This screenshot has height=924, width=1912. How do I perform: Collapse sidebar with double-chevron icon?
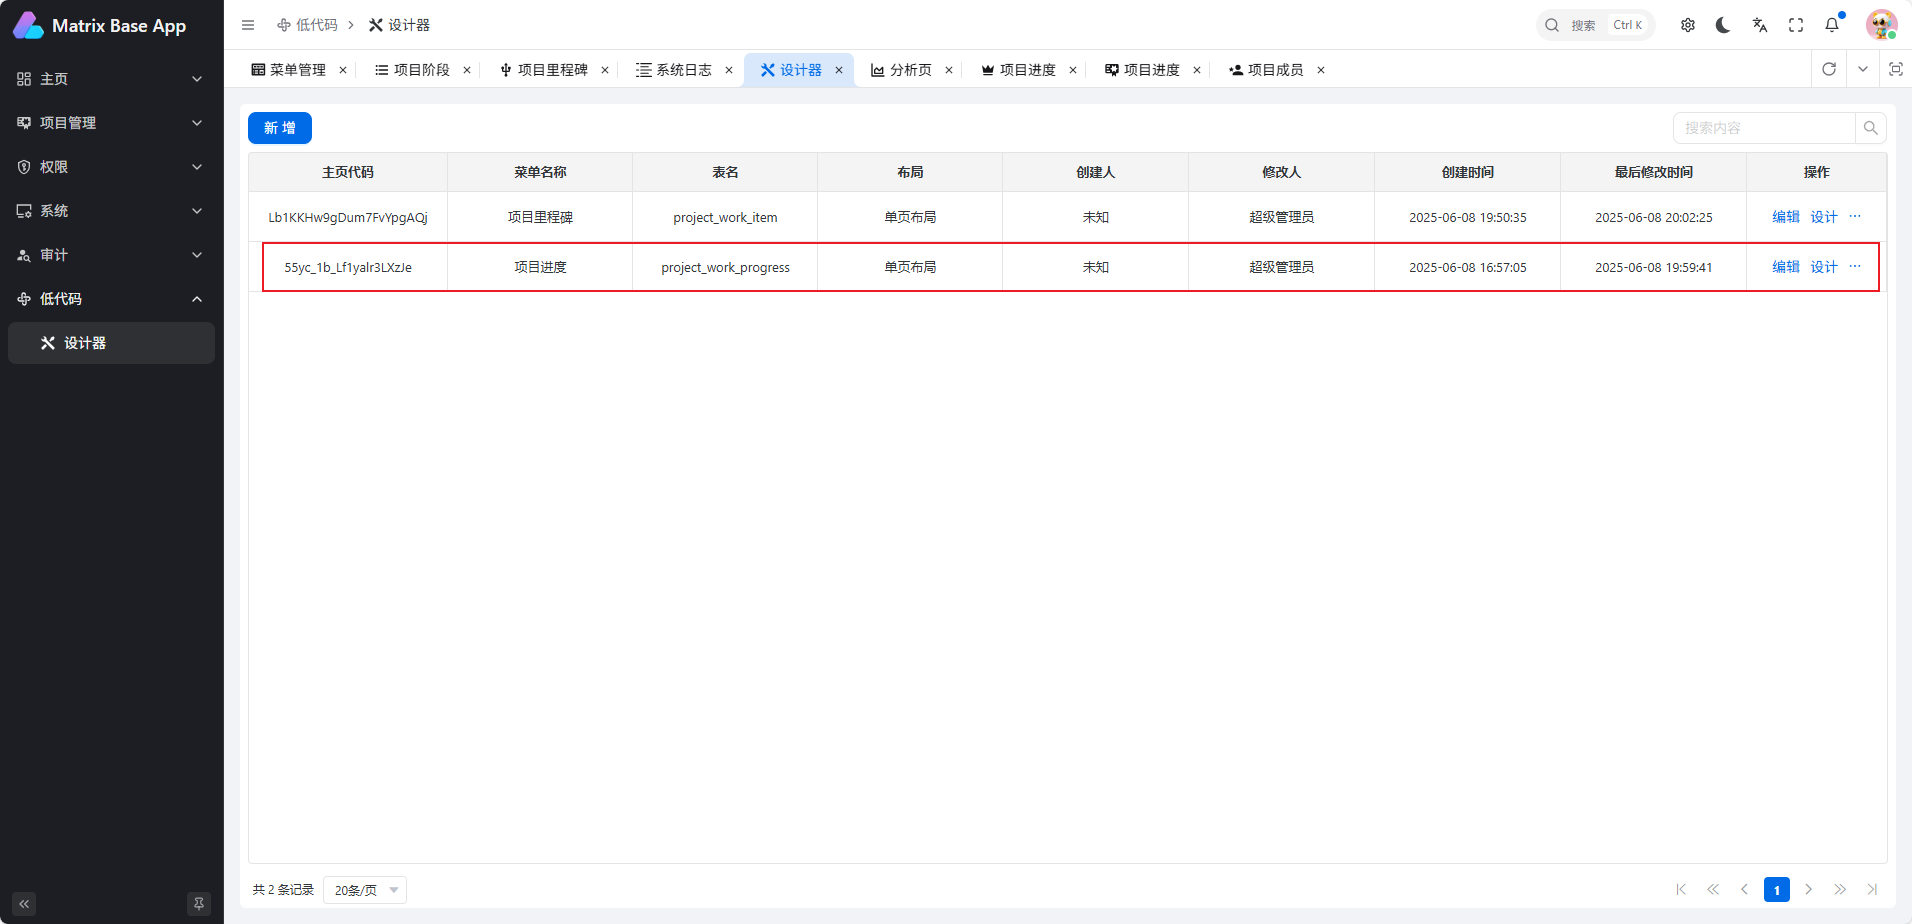point(24,904)
